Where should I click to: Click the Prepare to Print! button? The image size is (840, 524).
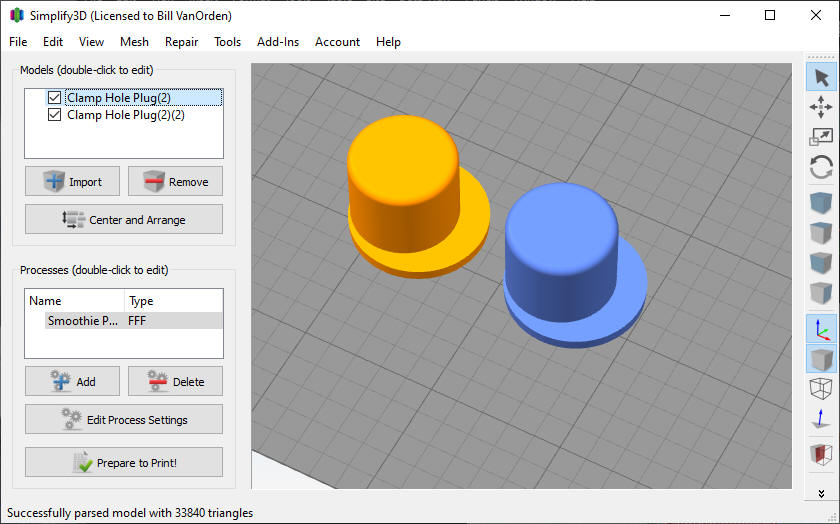124,463
